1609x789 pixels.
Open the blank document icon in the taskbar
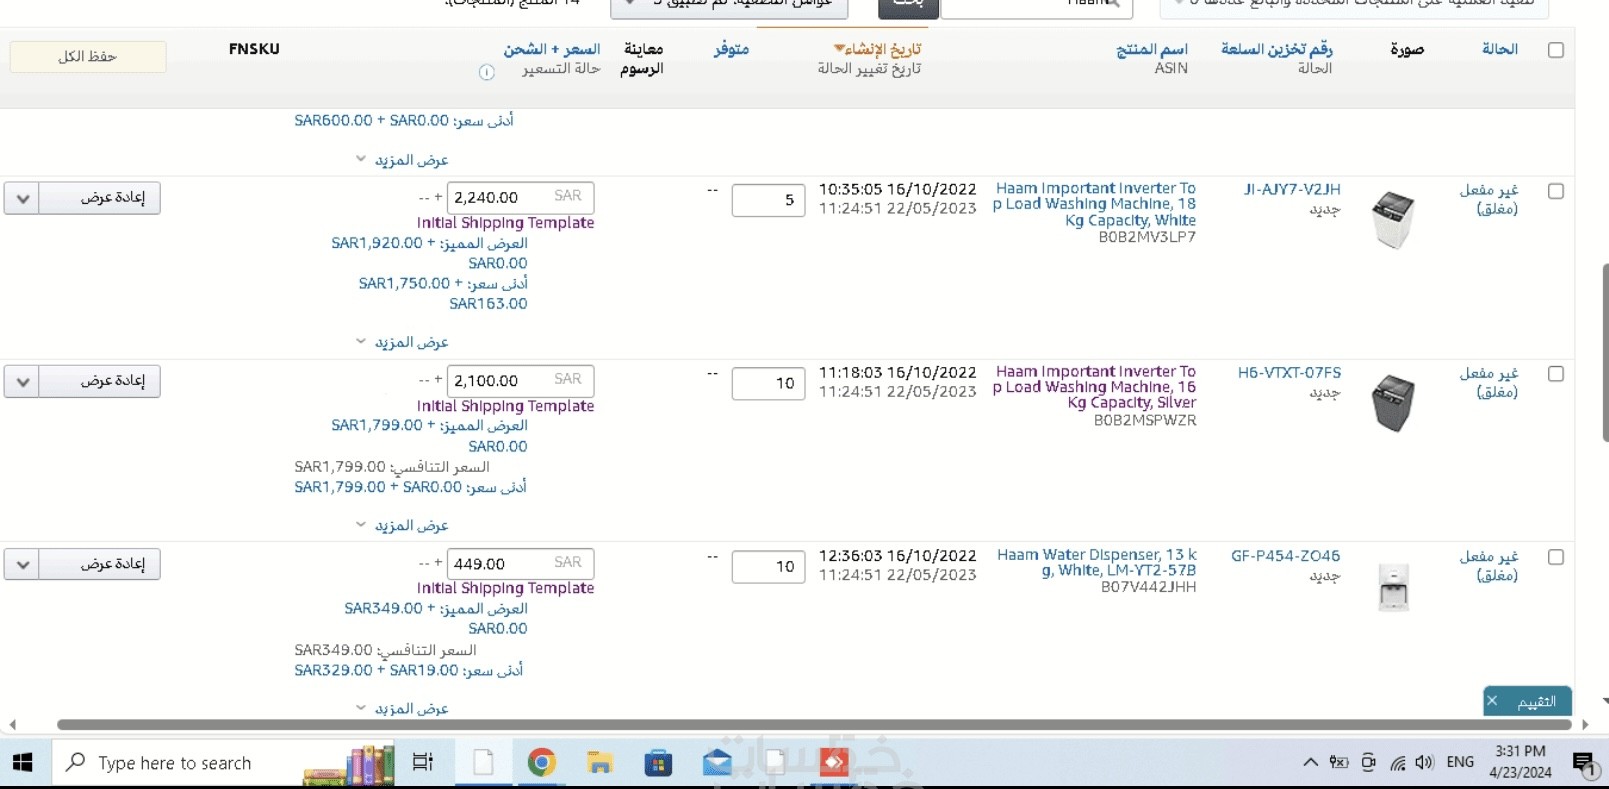(x=483, y=763)
